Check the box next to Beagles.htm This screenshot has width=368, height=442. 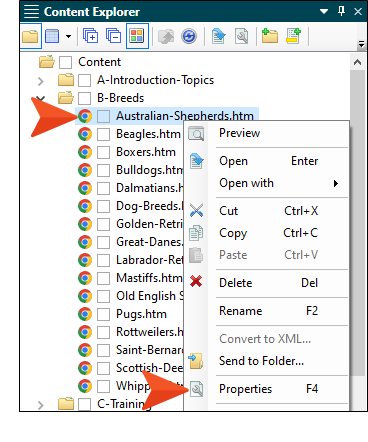point(103,134)
